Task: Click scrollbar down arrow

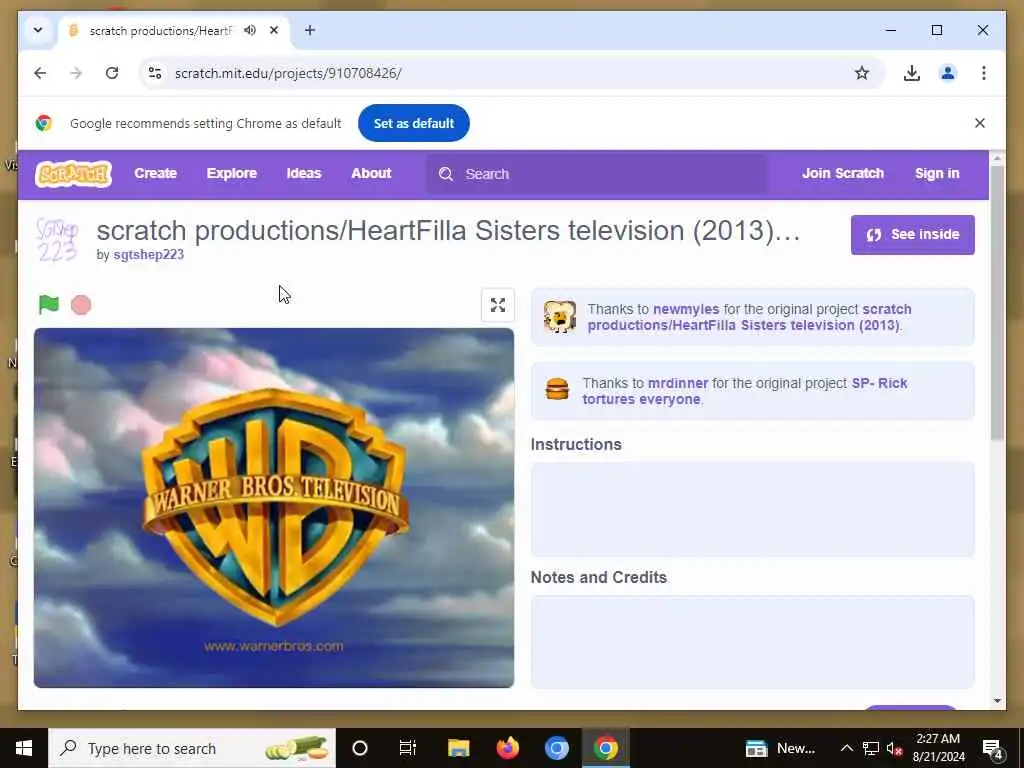Action: [x=997, y=701]
